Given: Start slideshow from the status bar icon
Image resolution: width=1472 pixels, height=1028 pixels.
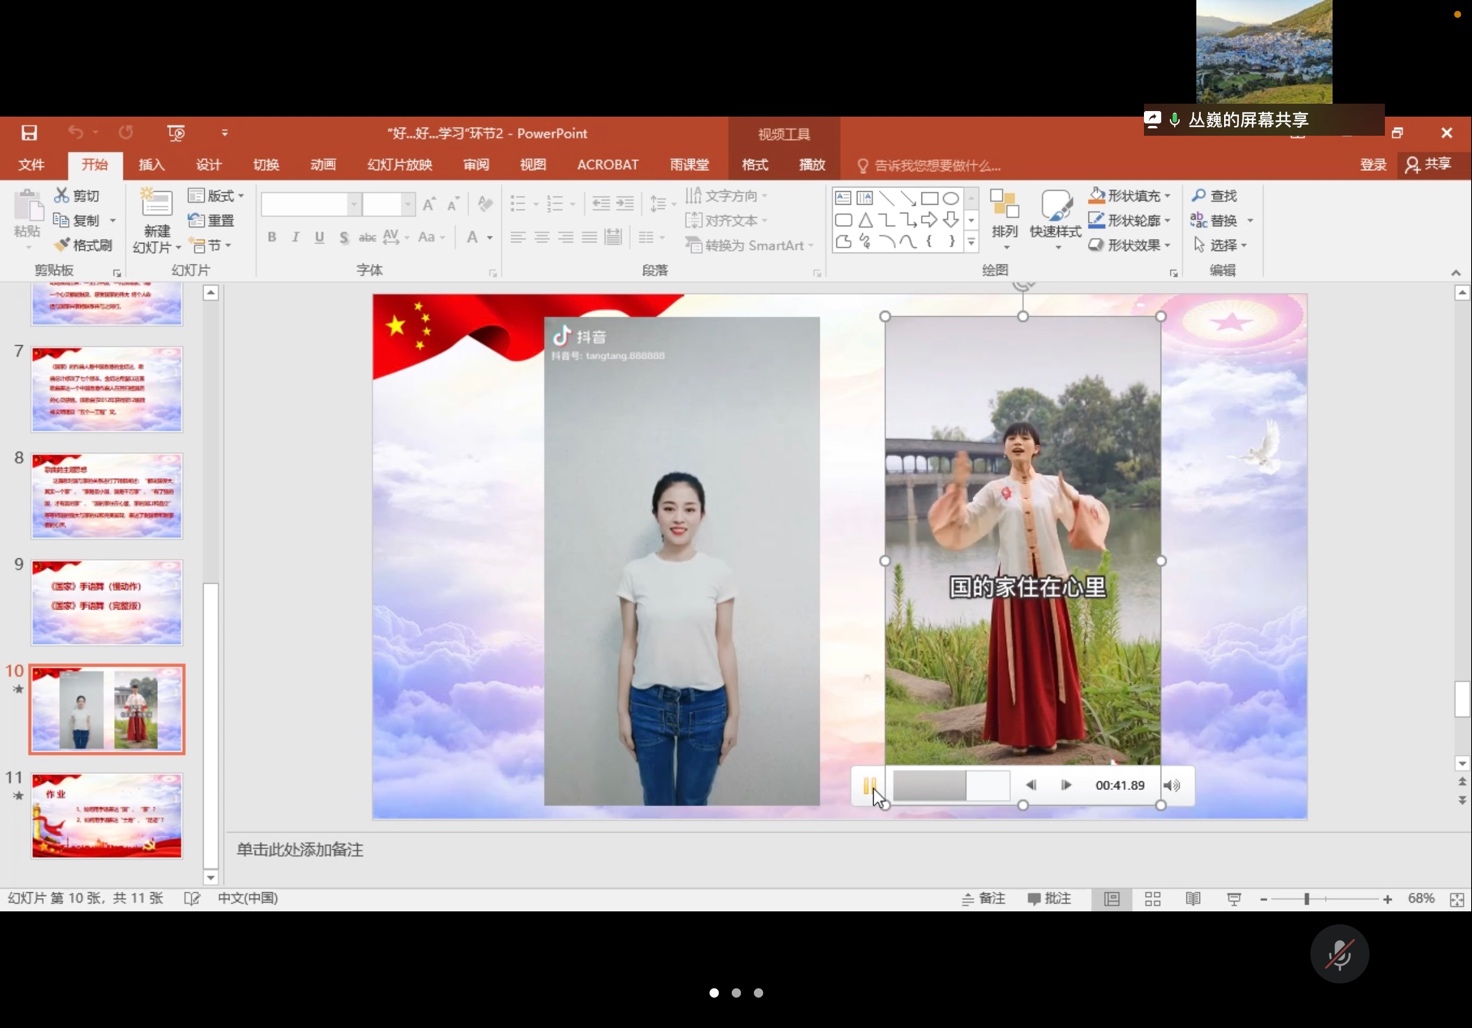Looking at the screenshot, I should tap(1234, 899).
